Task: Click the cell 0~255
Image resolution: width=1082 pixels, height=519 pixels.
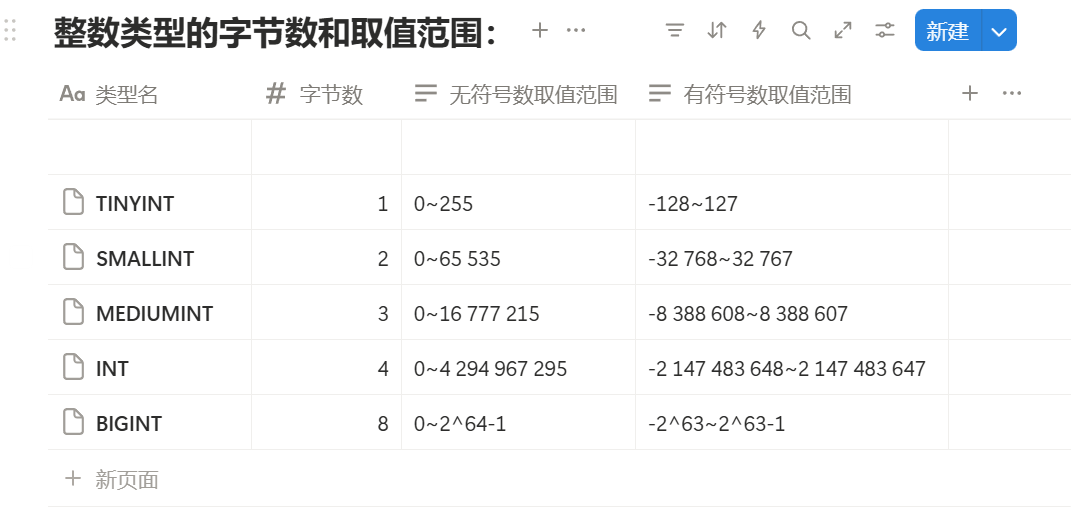Action: tap(518, 202)
